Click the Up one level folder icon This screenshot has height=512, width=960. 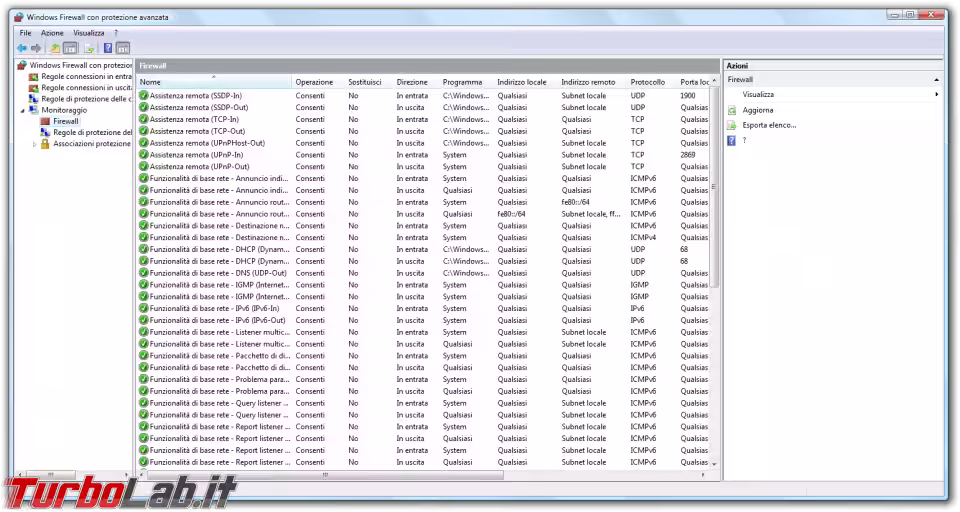point(56,47)
